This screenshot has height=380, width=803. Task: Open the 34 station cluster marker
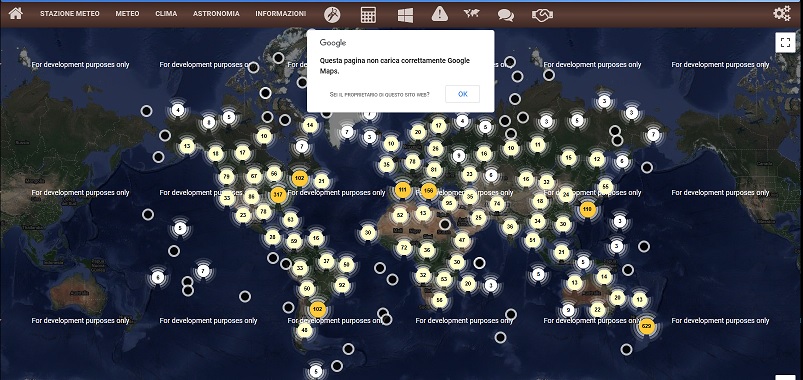click(537, 221)
